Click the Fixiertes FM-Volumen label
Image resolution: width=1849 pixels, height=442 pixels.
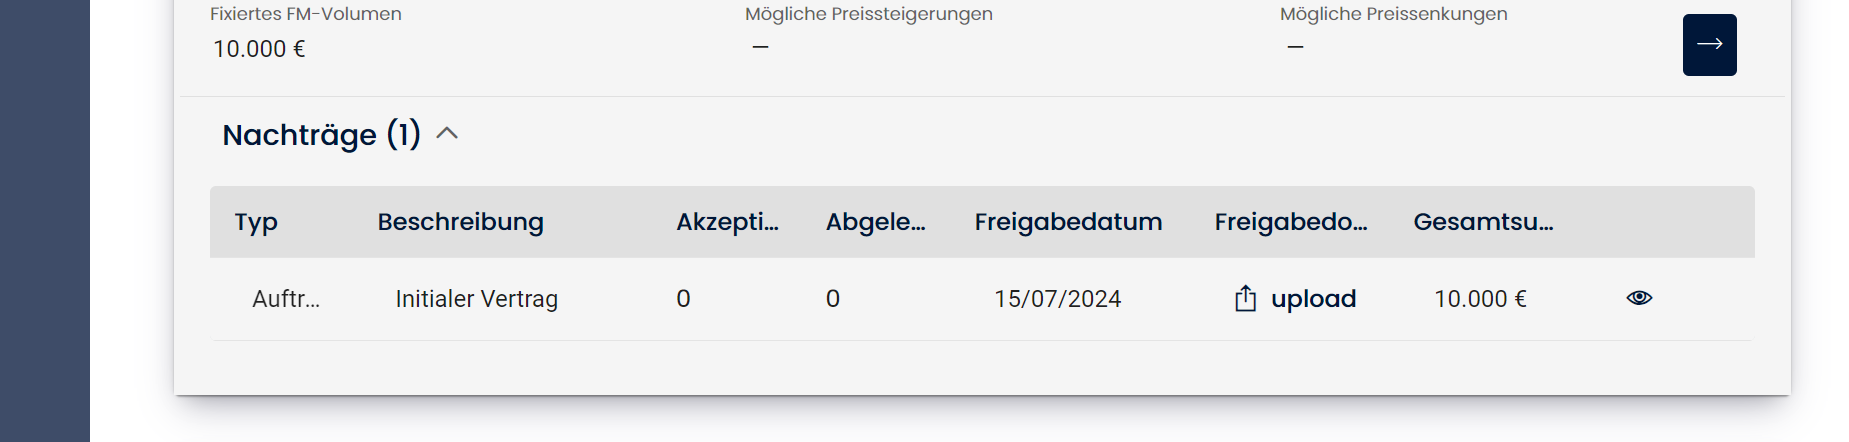(x=306, y=14)
